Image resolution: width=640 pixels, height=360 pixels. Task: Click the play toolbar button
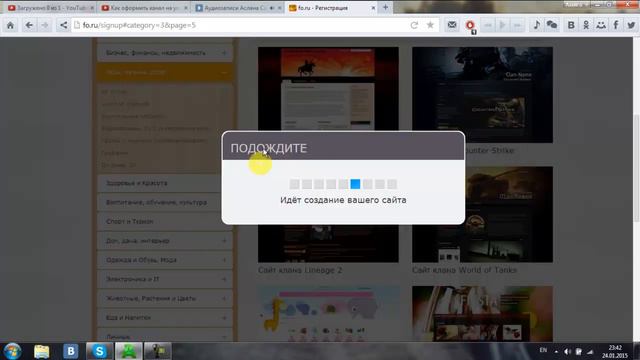coord(502,25)
